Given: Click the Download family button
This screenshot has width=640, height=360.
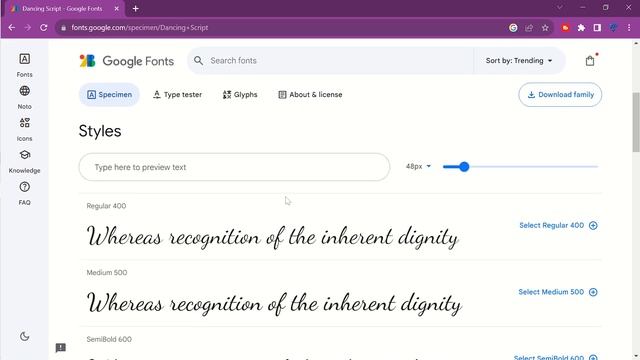Looking at the screenshot, I should pos(560,95).
